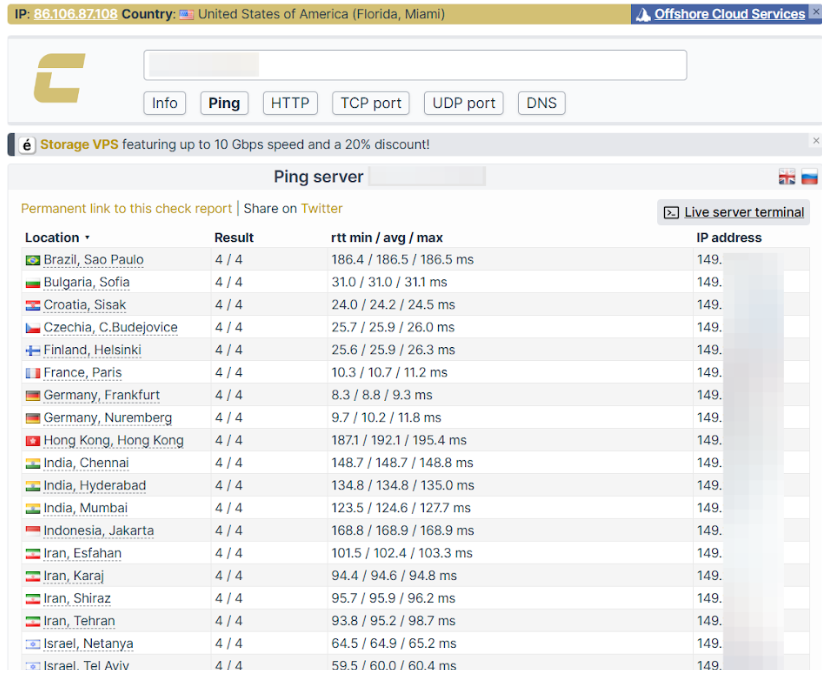Click the Iran, Karaj location link
The height and width of the screenshot is (677, 822).
pyautogui.click(x=74, y=576)
